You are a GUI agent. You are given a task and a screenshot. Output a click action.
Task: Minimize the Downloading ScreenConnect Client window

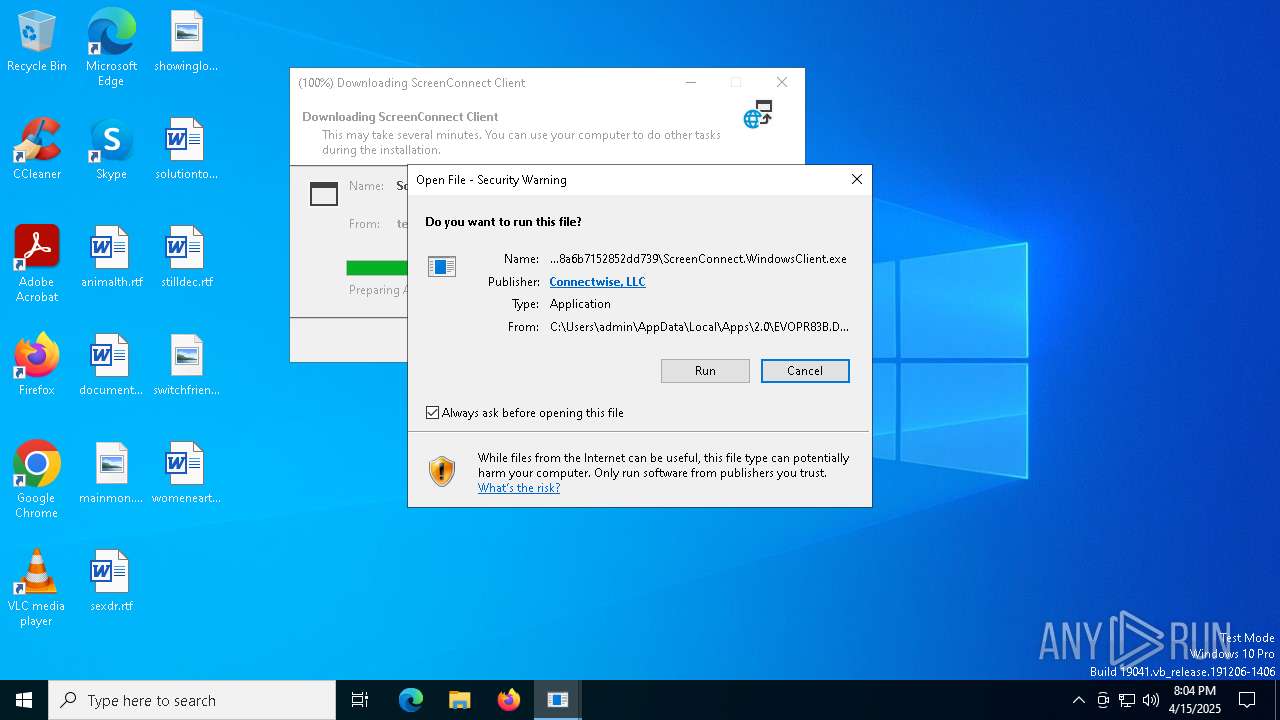[x=690, y=83]
